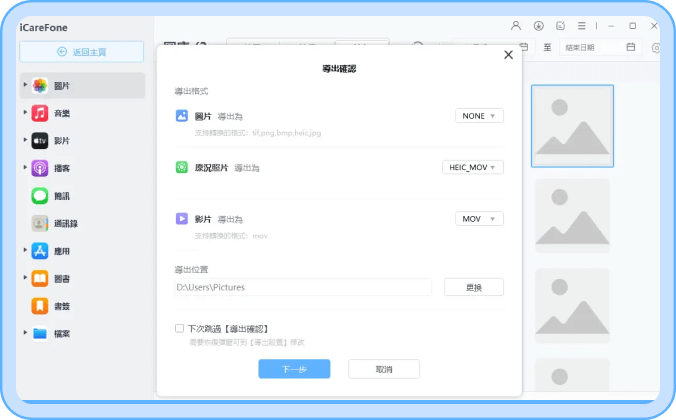Click the feedback note icon in title bar
Image resolution: width=676 pixels, height=420 pixels.
coord(560,26)
